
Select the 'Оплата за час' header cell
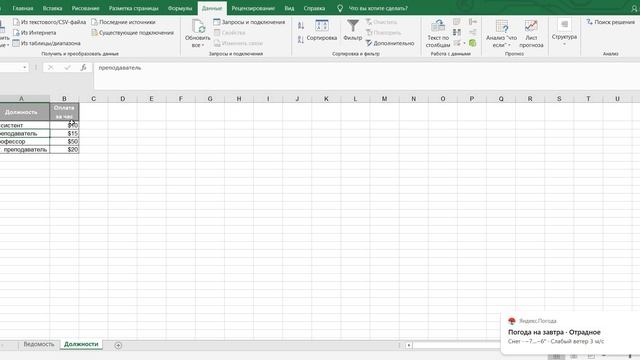click(64, 112)
